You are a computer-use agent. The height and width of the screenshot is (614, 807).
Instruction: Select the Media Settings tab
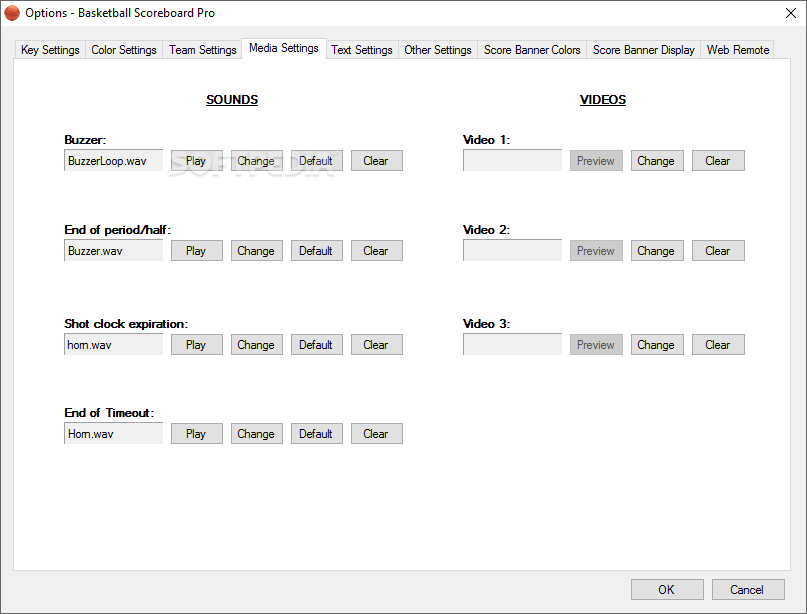pyautogui.click(x=284, y=48)
